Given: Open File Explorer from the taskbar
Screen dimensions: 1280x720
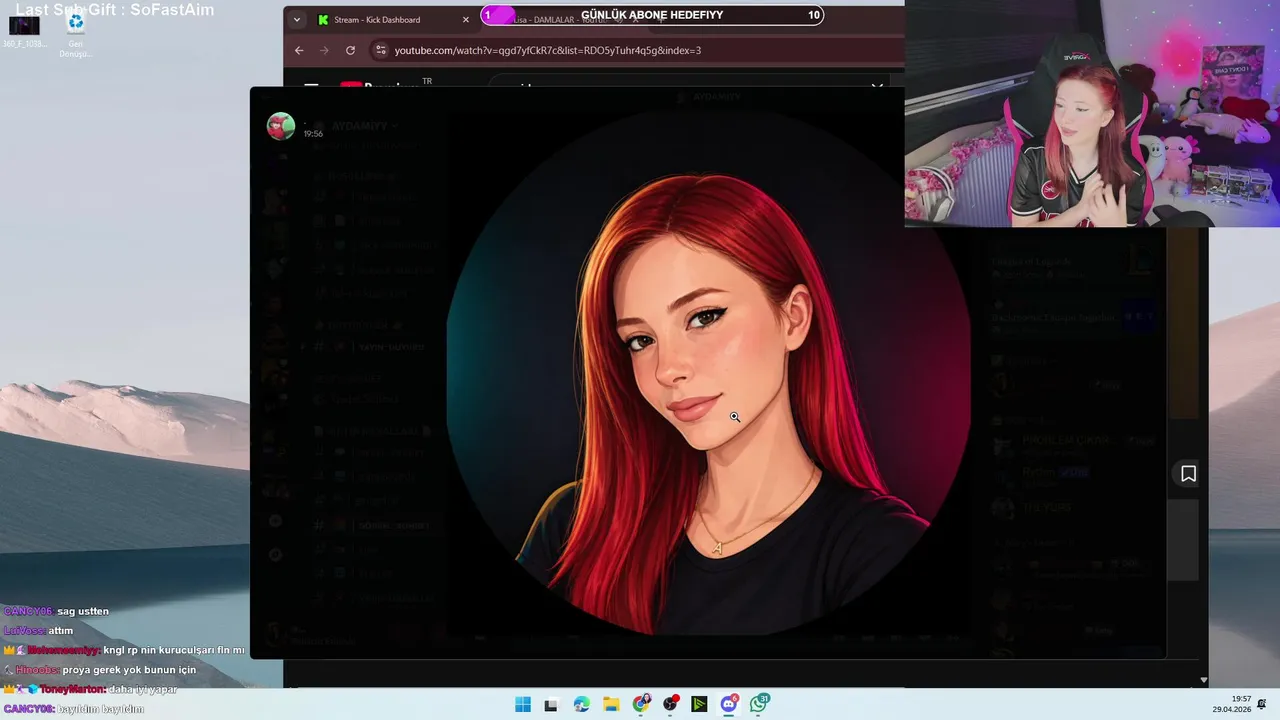Looking at the screenshot, I should click(611, 704).
